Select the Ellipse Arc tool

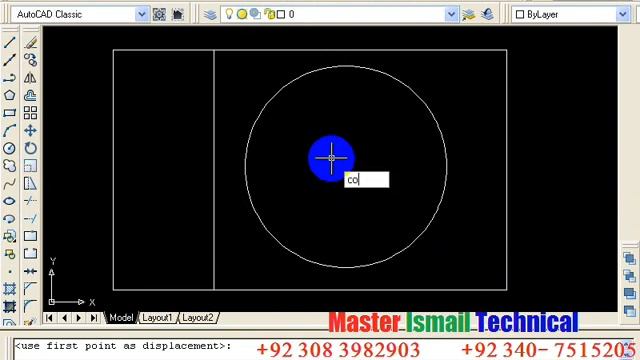pos(10,219)
